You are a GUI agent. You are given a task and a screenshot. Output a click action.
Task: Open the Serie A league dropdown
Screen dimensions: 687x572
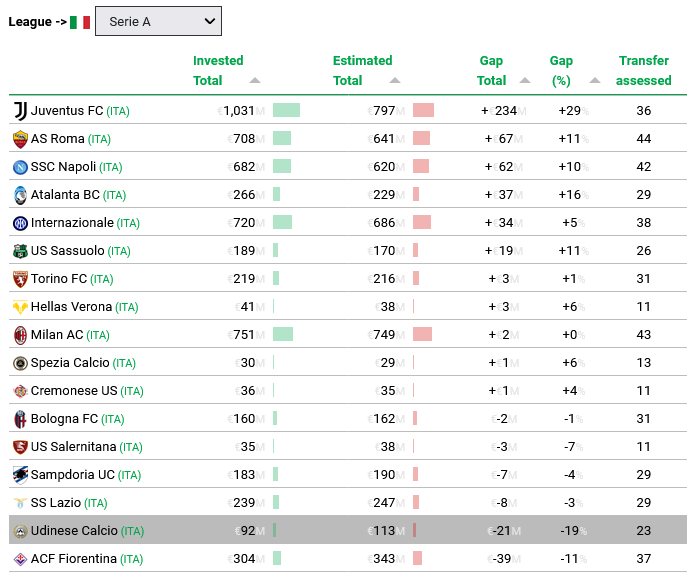tap(159, 21)
